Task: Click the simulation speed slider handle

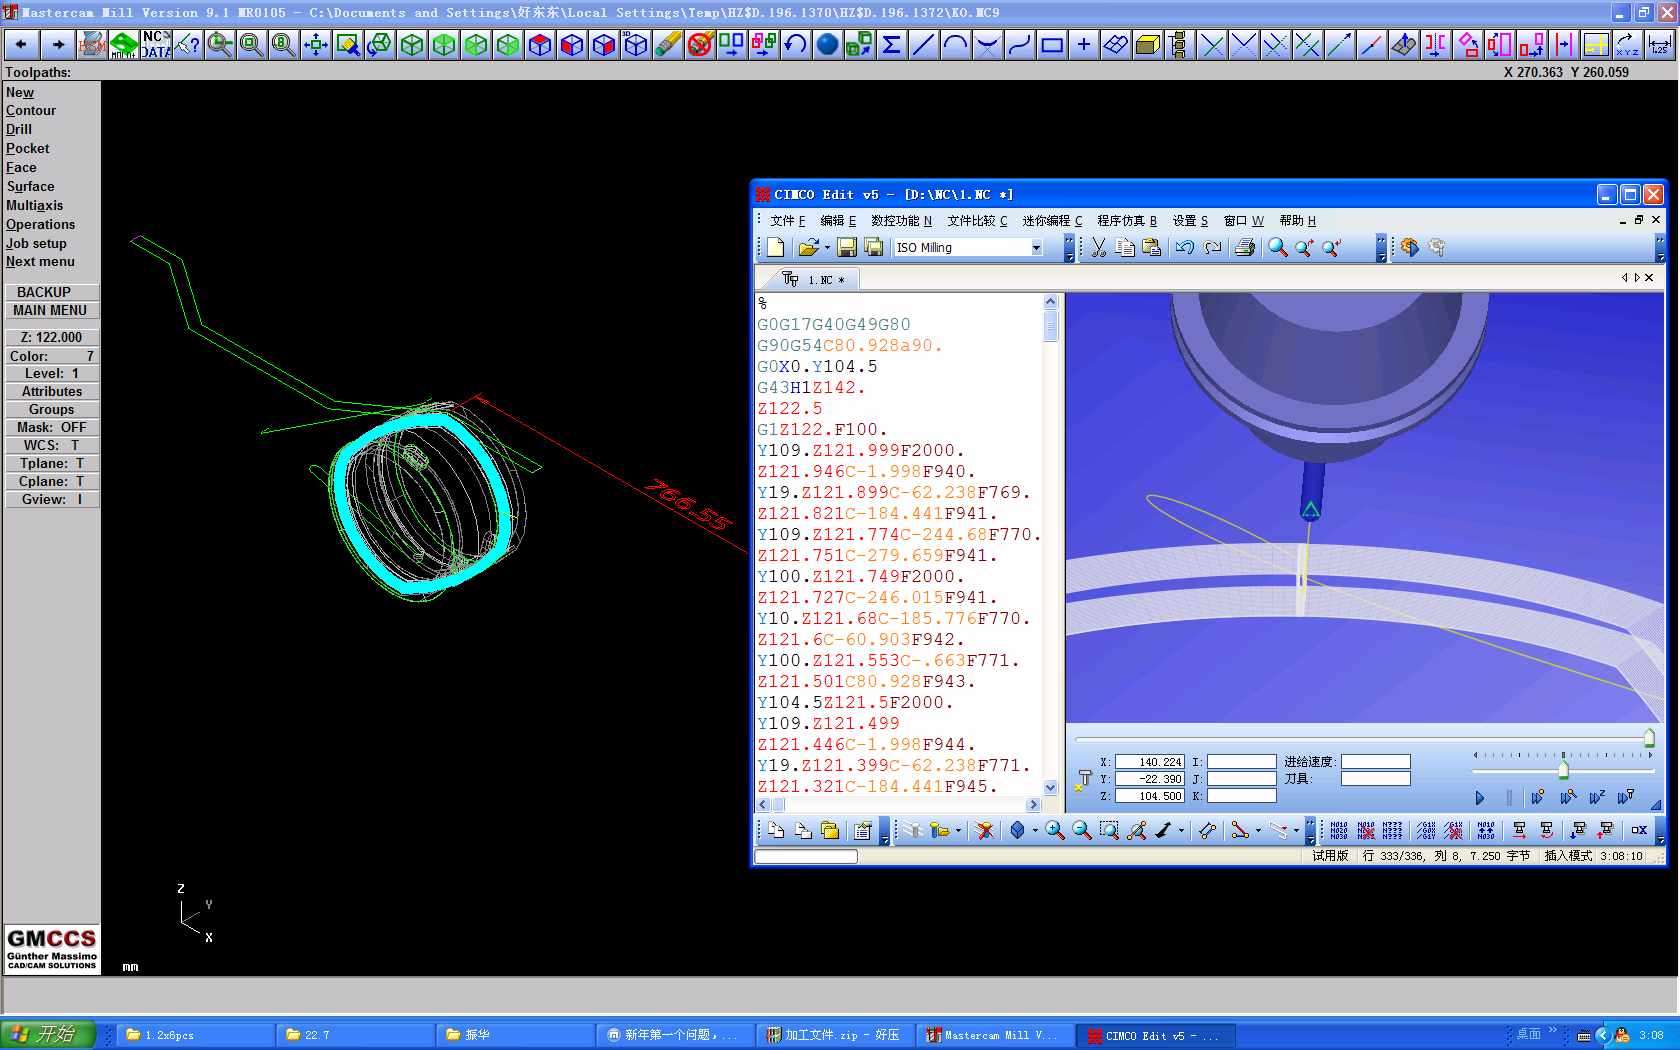Action: tap(1563, 768)
